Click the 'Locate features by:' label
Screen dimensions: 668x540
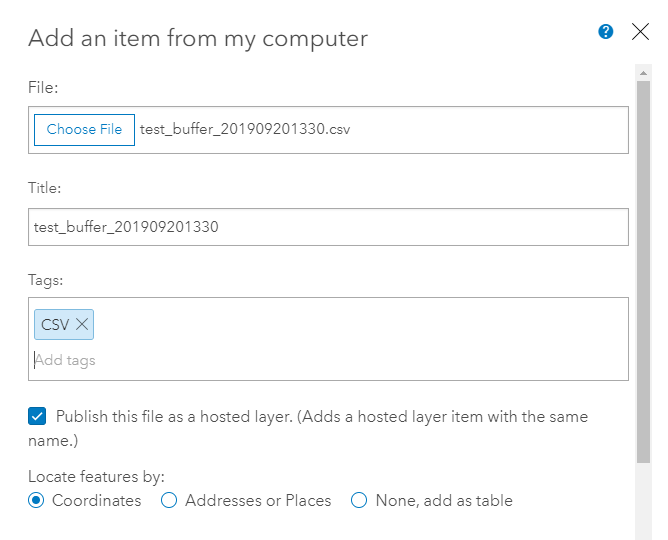click(96, 477)
